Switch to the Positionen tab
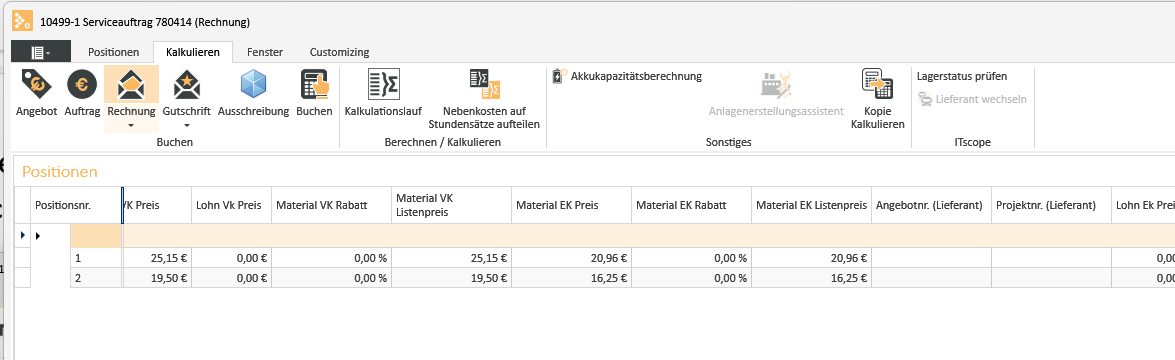This screenshot has width=1175, height=360. click(x=114, y=52)
